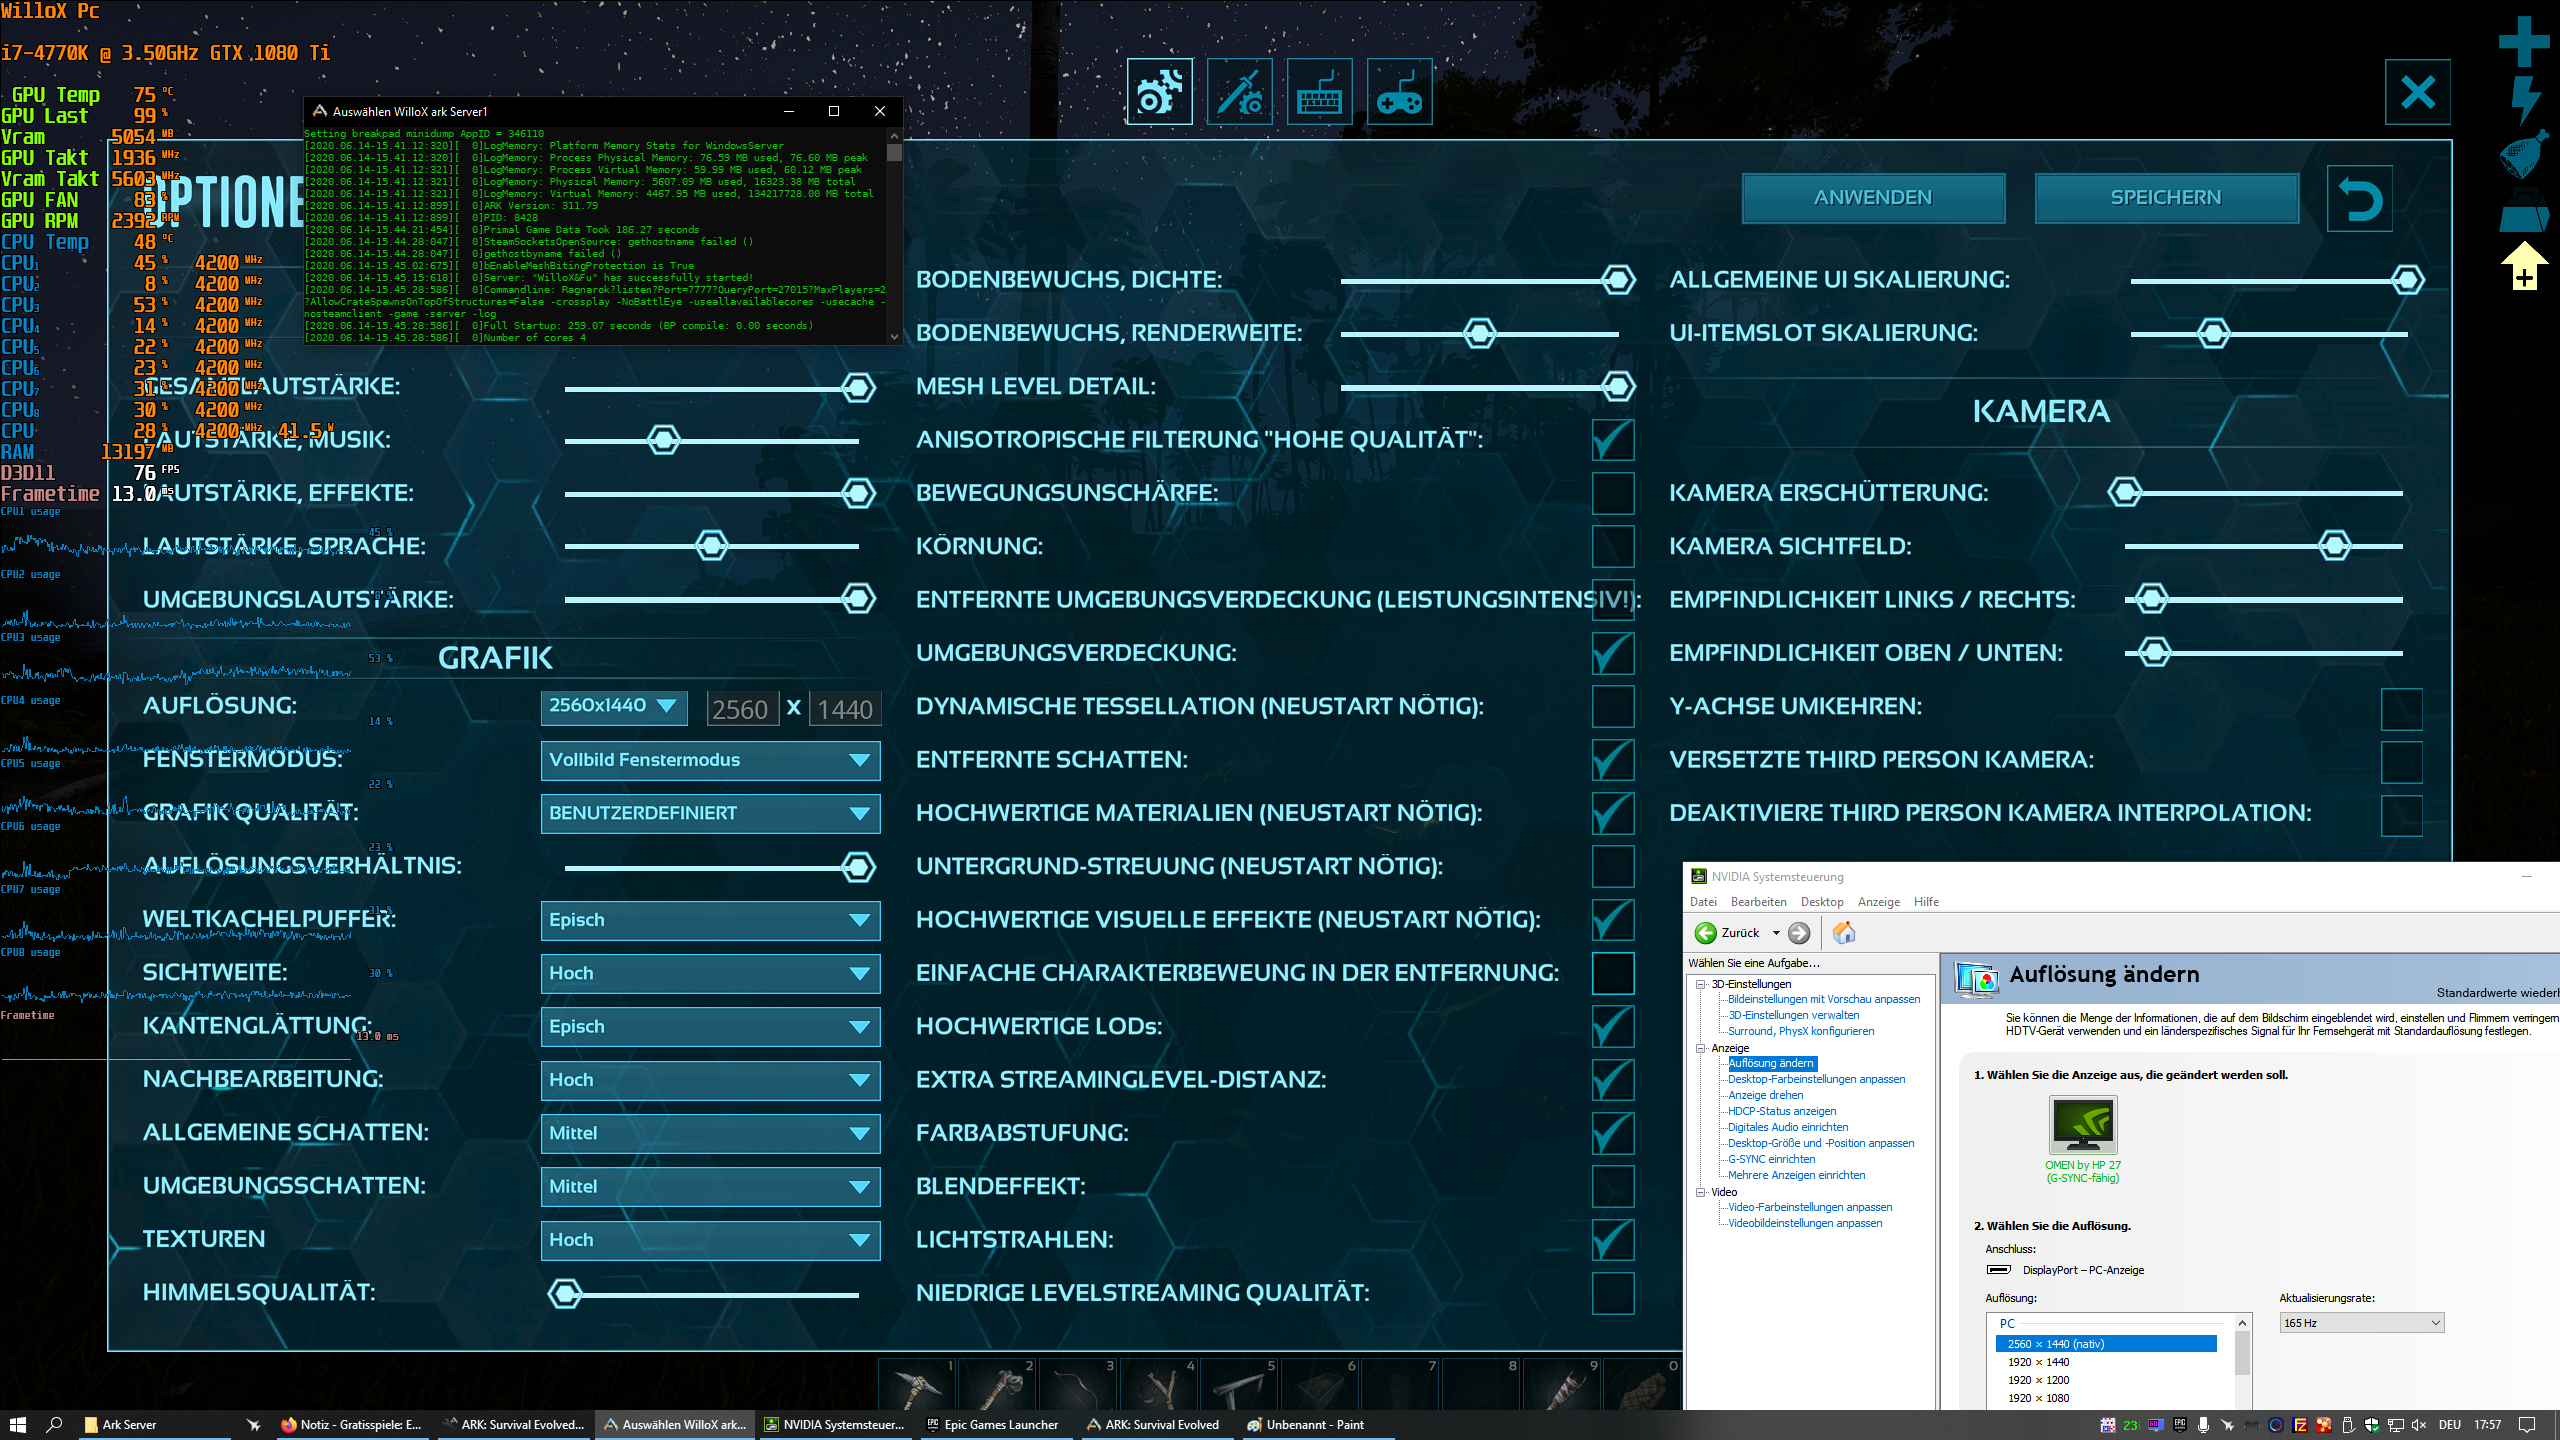Open the general options gears tab
2560x1440 pixels.
(1159, 92)
